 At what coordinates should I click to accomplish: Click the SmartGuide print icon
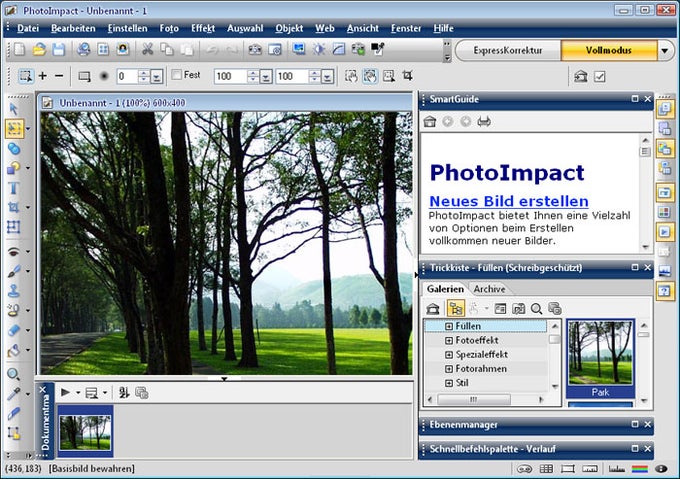tap(484, 122)
